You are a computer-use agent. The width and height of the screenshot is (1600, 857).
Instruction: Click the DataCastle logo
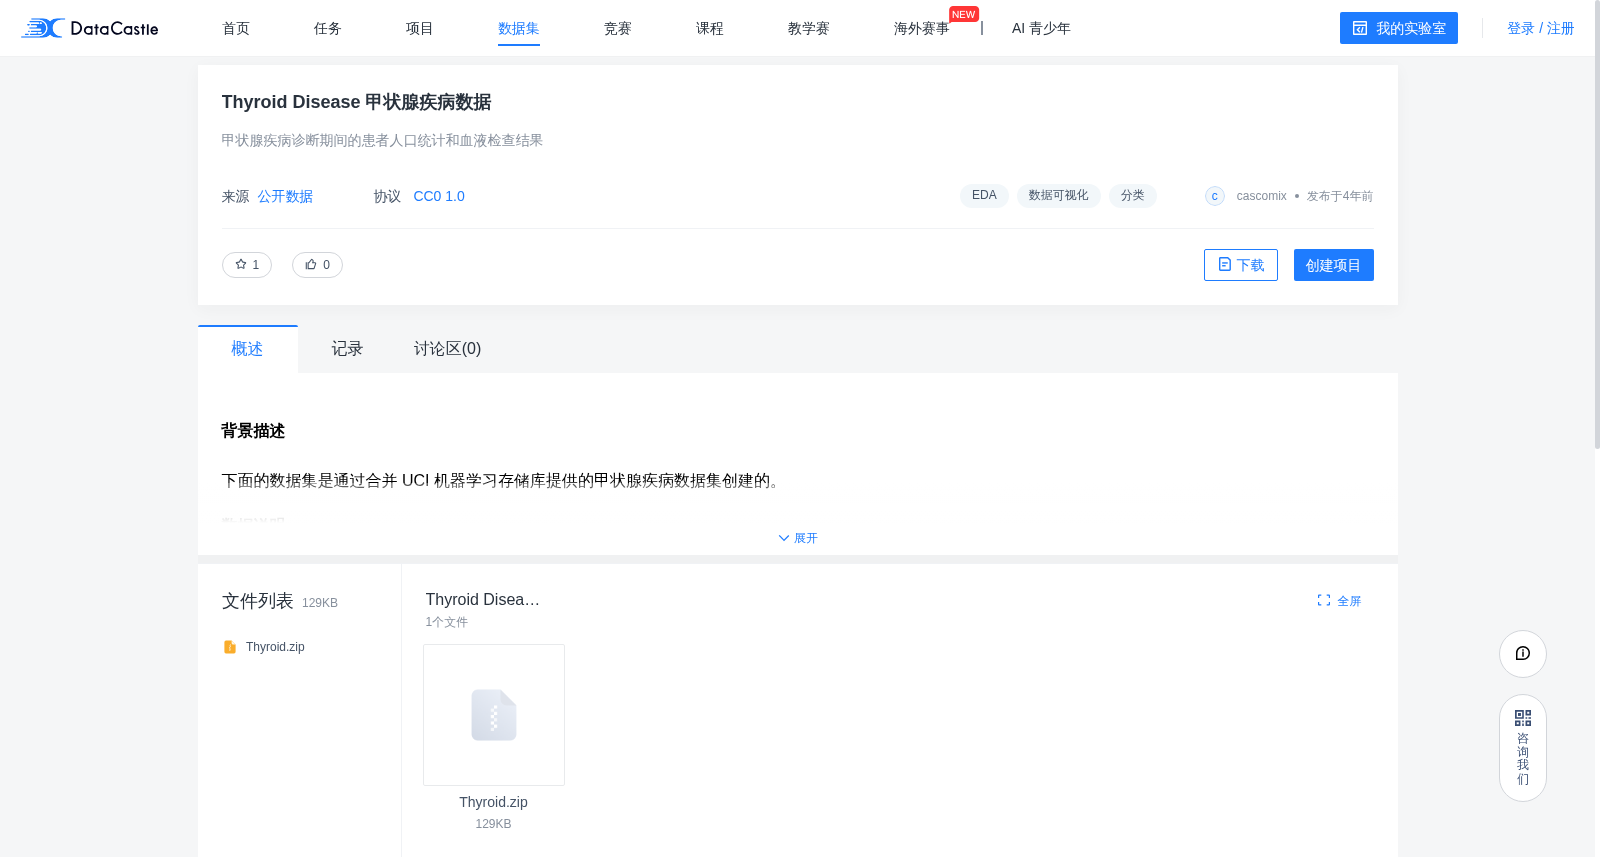(90, 28)
